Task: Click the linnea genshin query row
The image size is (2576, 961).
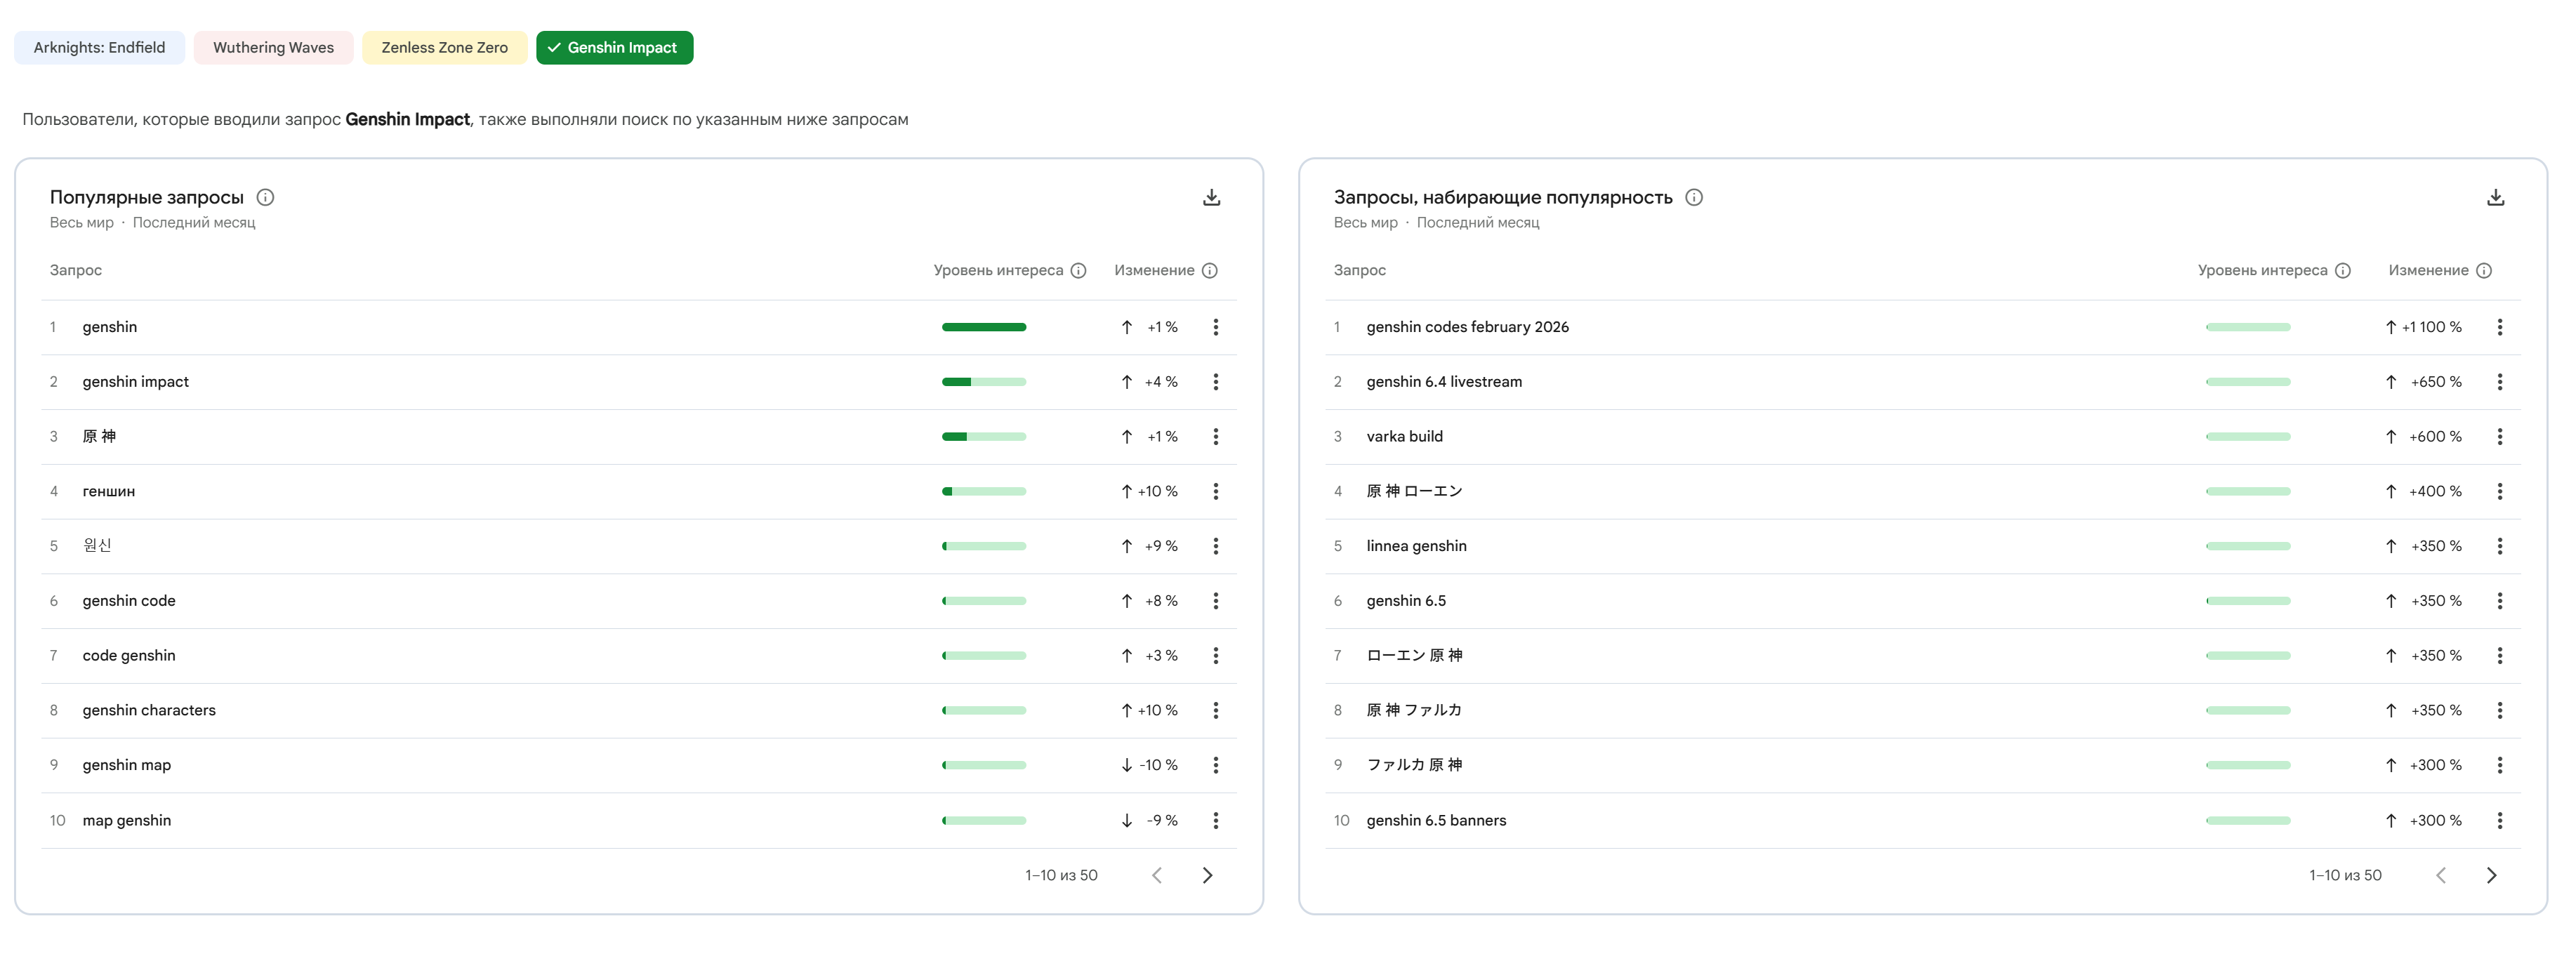Action: 1416,546
